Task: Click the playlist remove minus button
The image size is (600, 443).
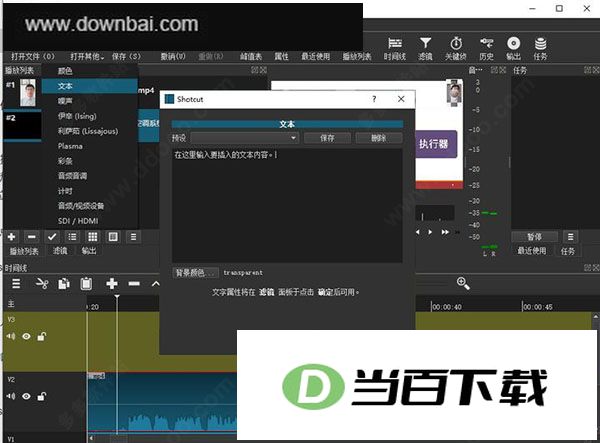Action: 32,237
